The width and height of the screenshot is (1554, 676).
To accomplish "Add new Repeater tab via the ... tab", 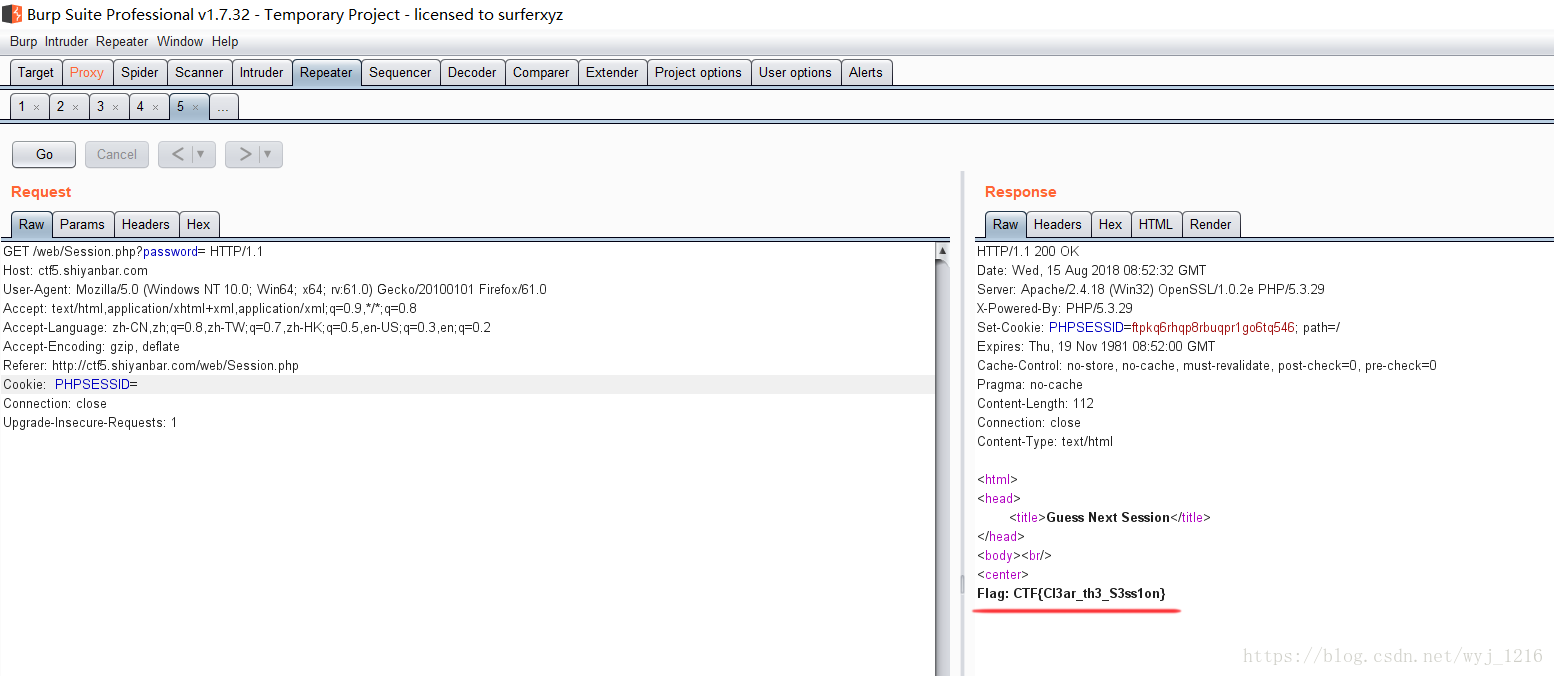I will click(223, 106).
